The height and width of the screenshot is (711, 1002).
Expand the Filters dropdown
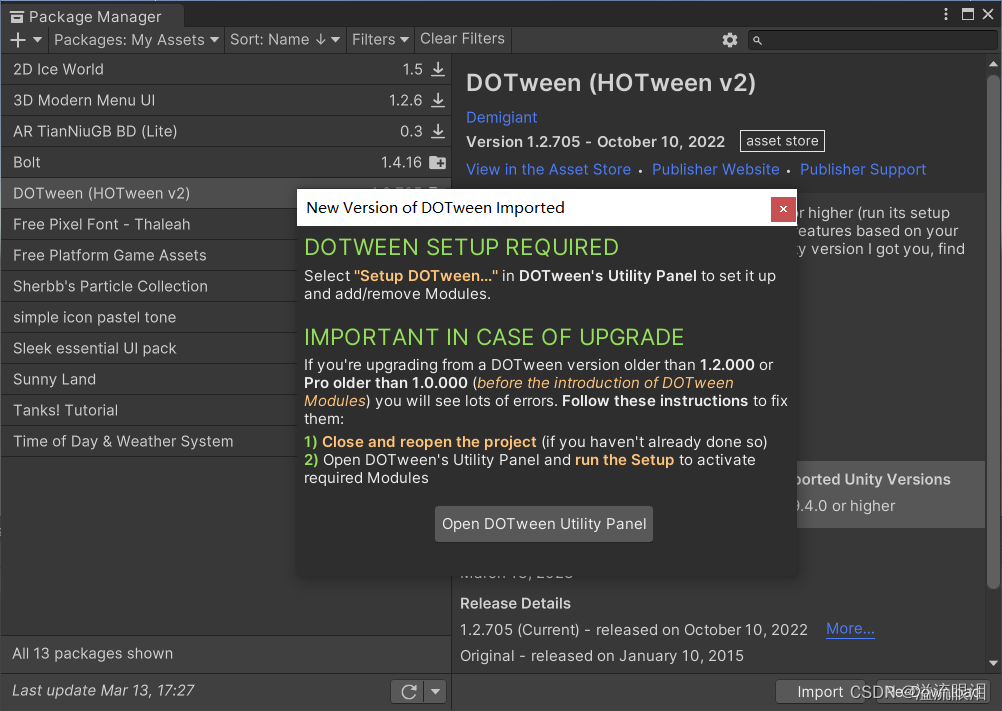pos(380,40)
